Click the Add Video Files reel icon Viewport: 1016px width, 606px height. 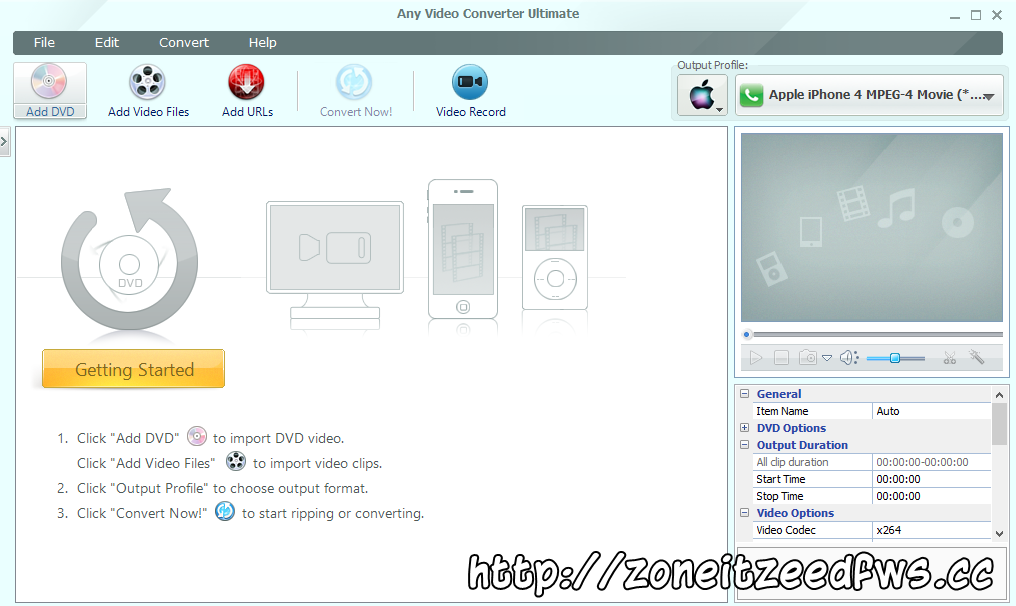(x=148, y=82)
